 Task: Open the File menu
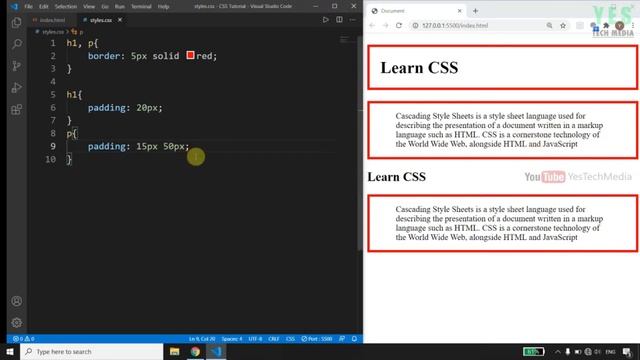tap(29, 7)
